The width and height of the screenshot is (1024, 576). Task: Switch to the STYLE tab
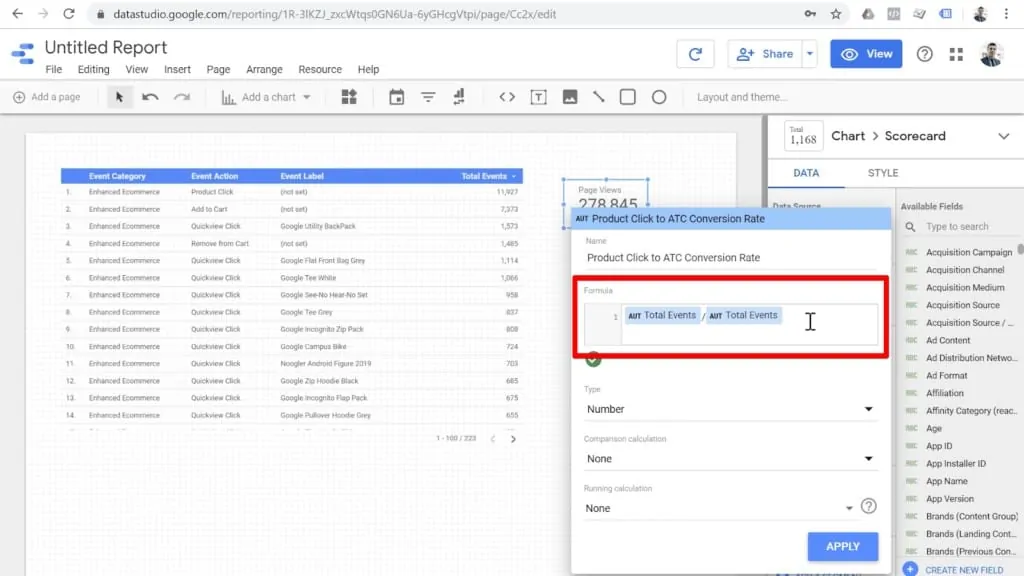pos(883,172)
